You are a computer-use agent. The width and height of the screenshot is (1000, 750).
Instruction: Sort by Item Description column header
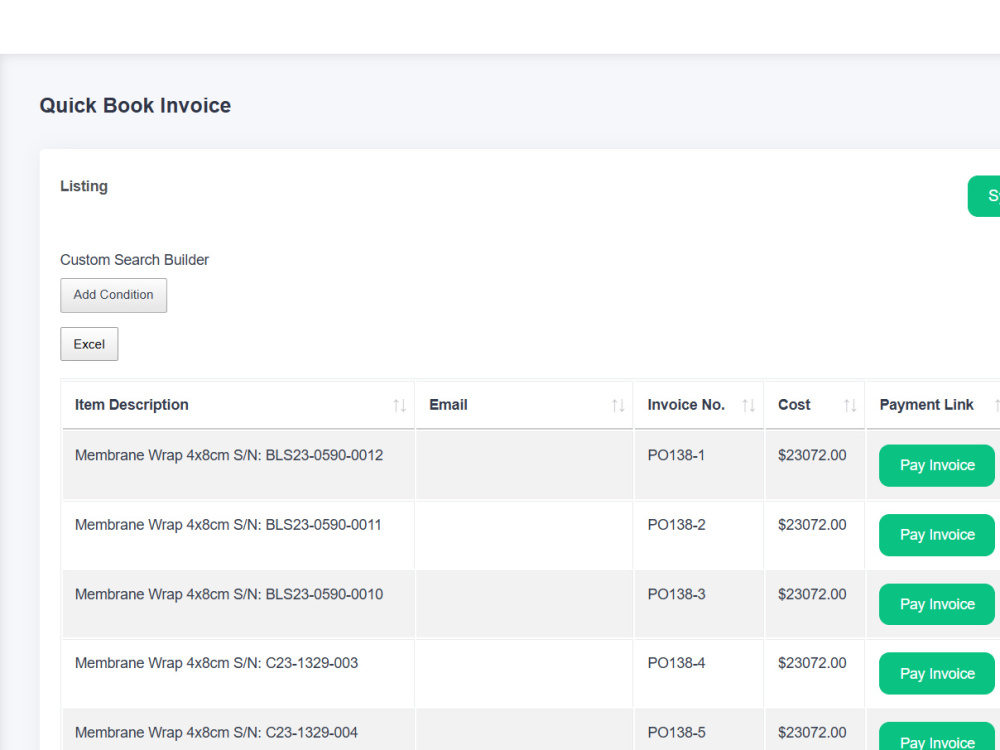tap(239, 405)
